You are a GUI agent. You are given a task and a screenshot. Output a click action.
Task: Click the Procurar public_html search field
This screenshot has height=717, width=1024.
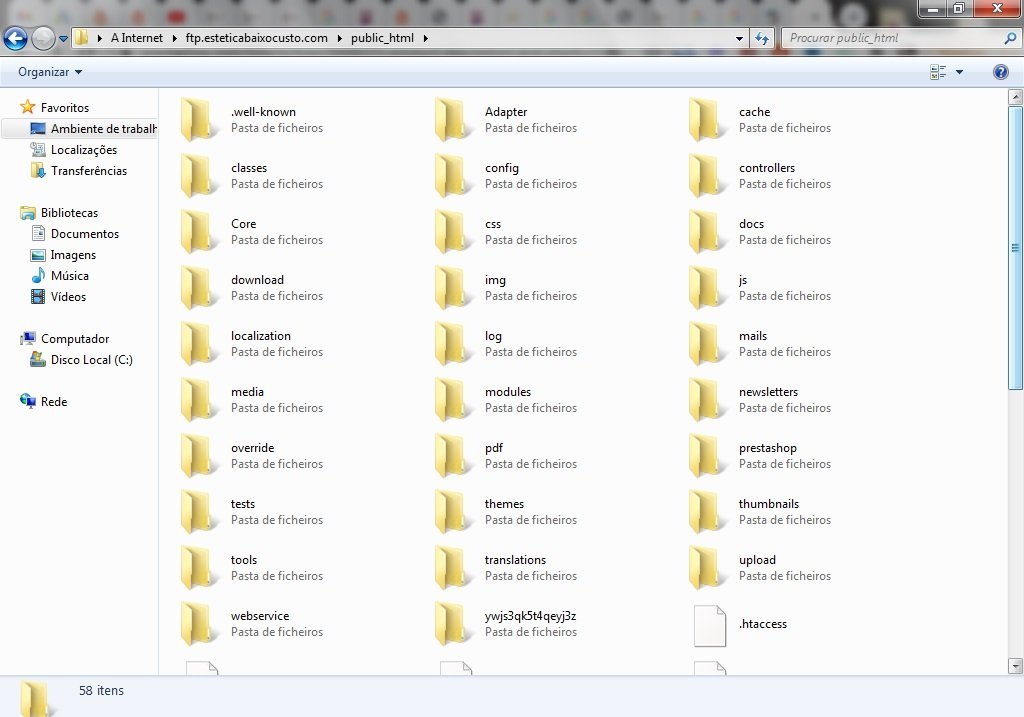[895, 38]
